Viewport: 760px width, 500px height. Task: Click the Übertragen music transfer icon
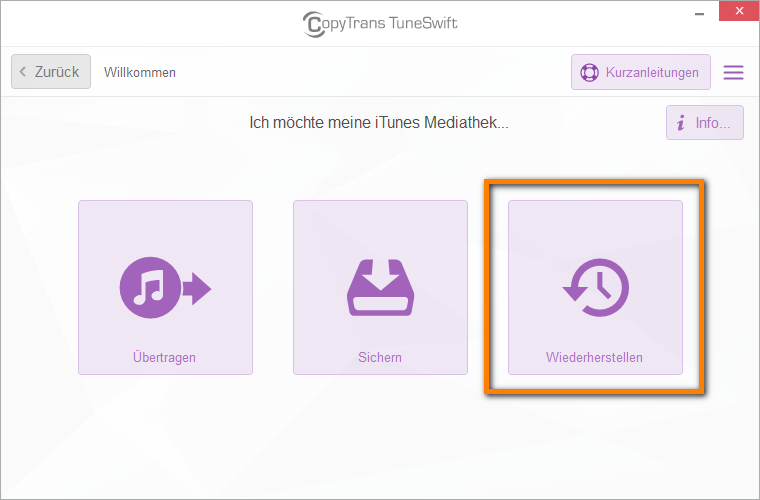(x=165, y=287)
